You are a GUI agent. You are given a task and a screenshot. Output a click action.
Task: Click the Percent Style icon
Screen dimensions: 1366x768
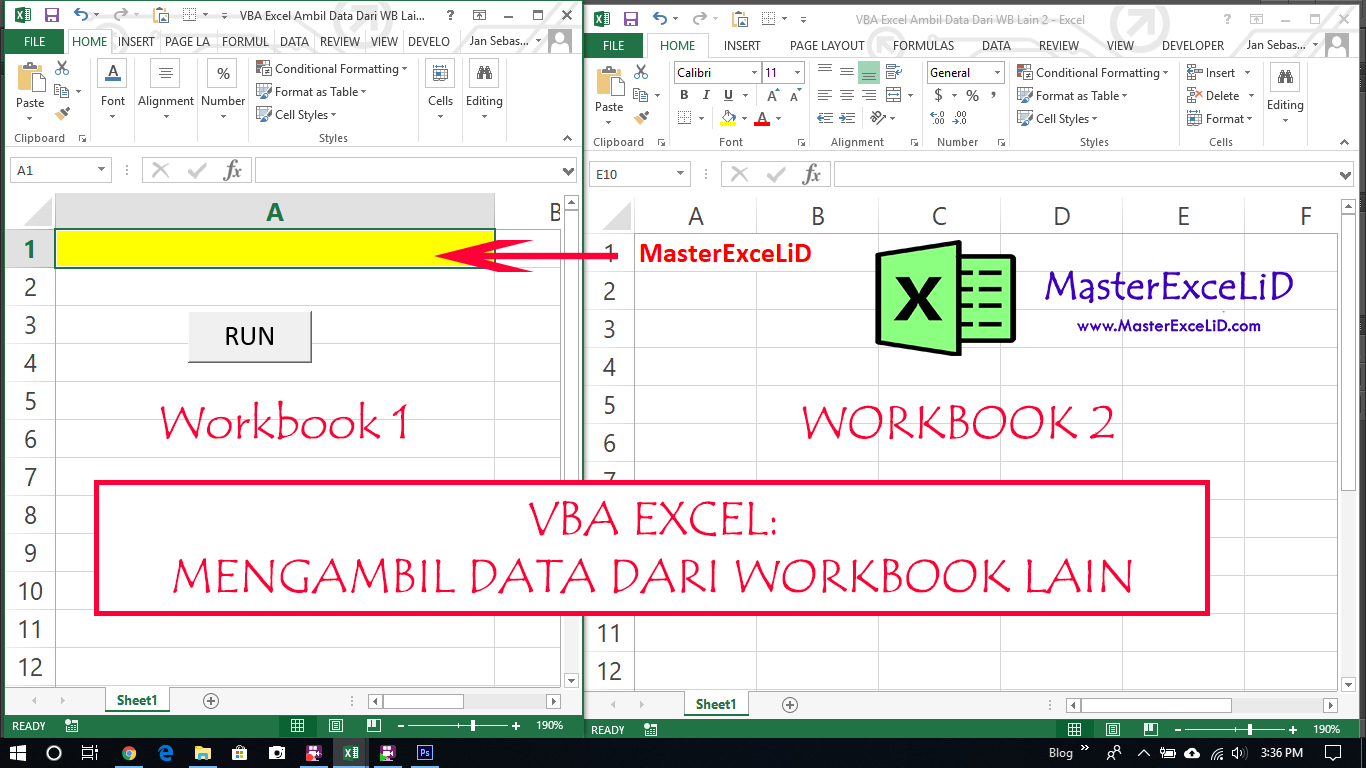[x=972, y=95]
